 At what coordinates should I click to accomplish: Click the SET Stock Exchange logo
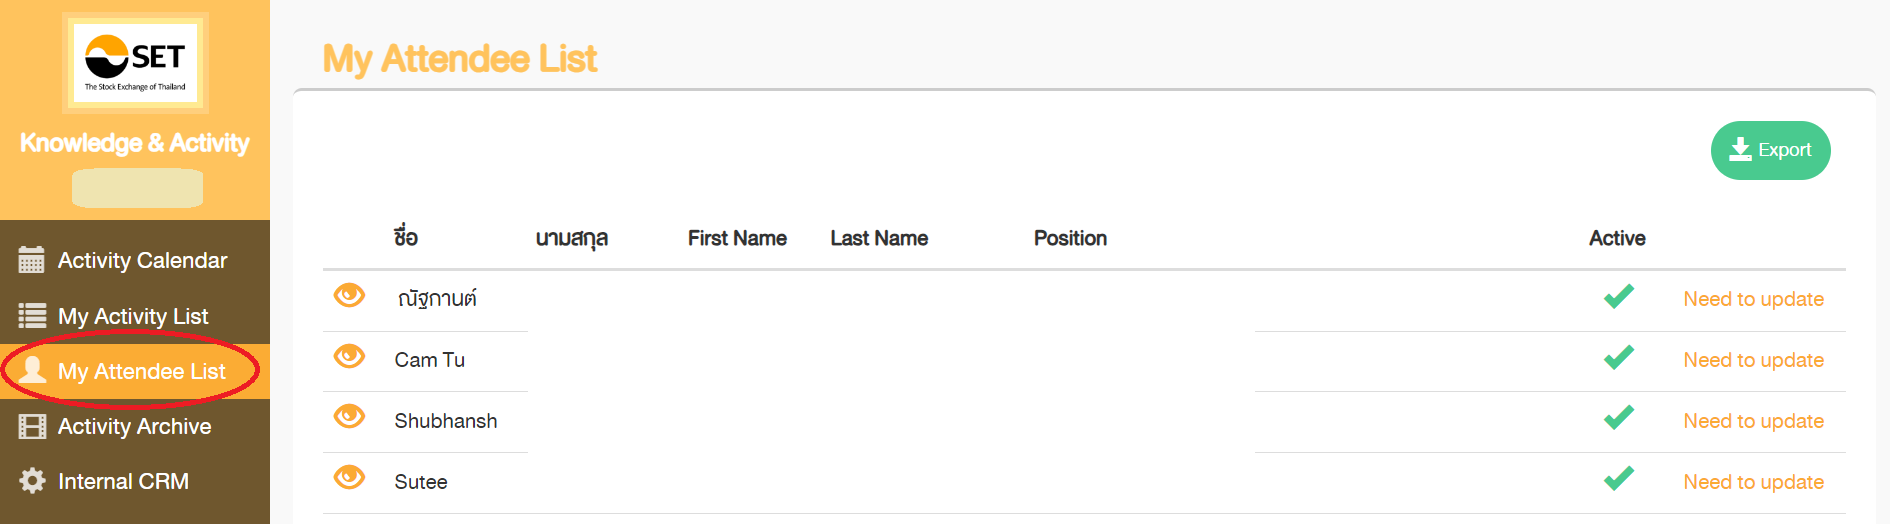click(135, 62)
